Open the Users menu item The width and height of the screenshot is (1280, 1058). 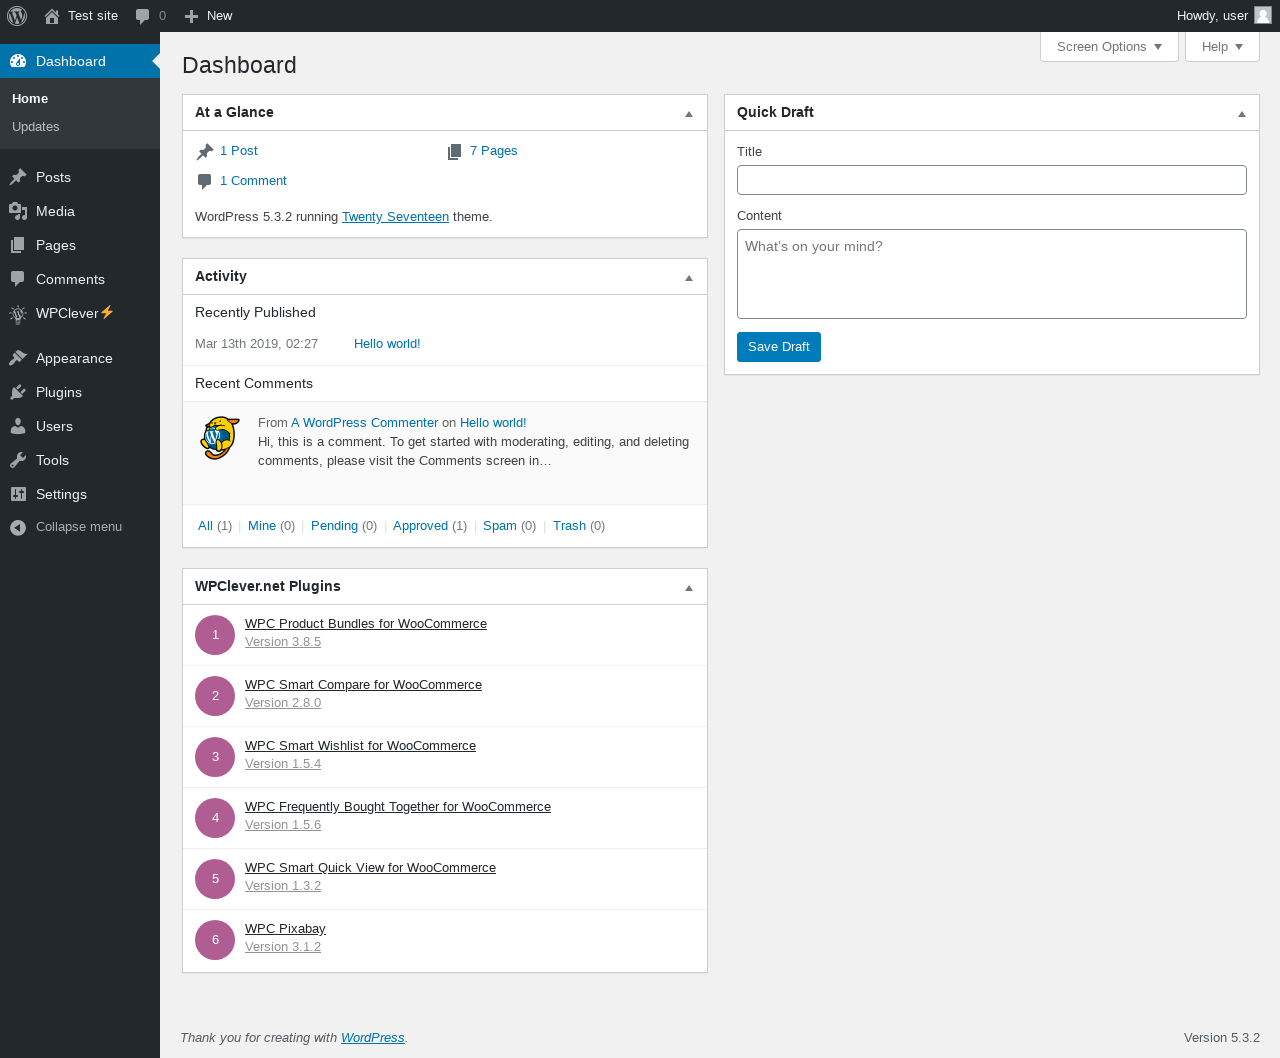(x=80, y=426)
